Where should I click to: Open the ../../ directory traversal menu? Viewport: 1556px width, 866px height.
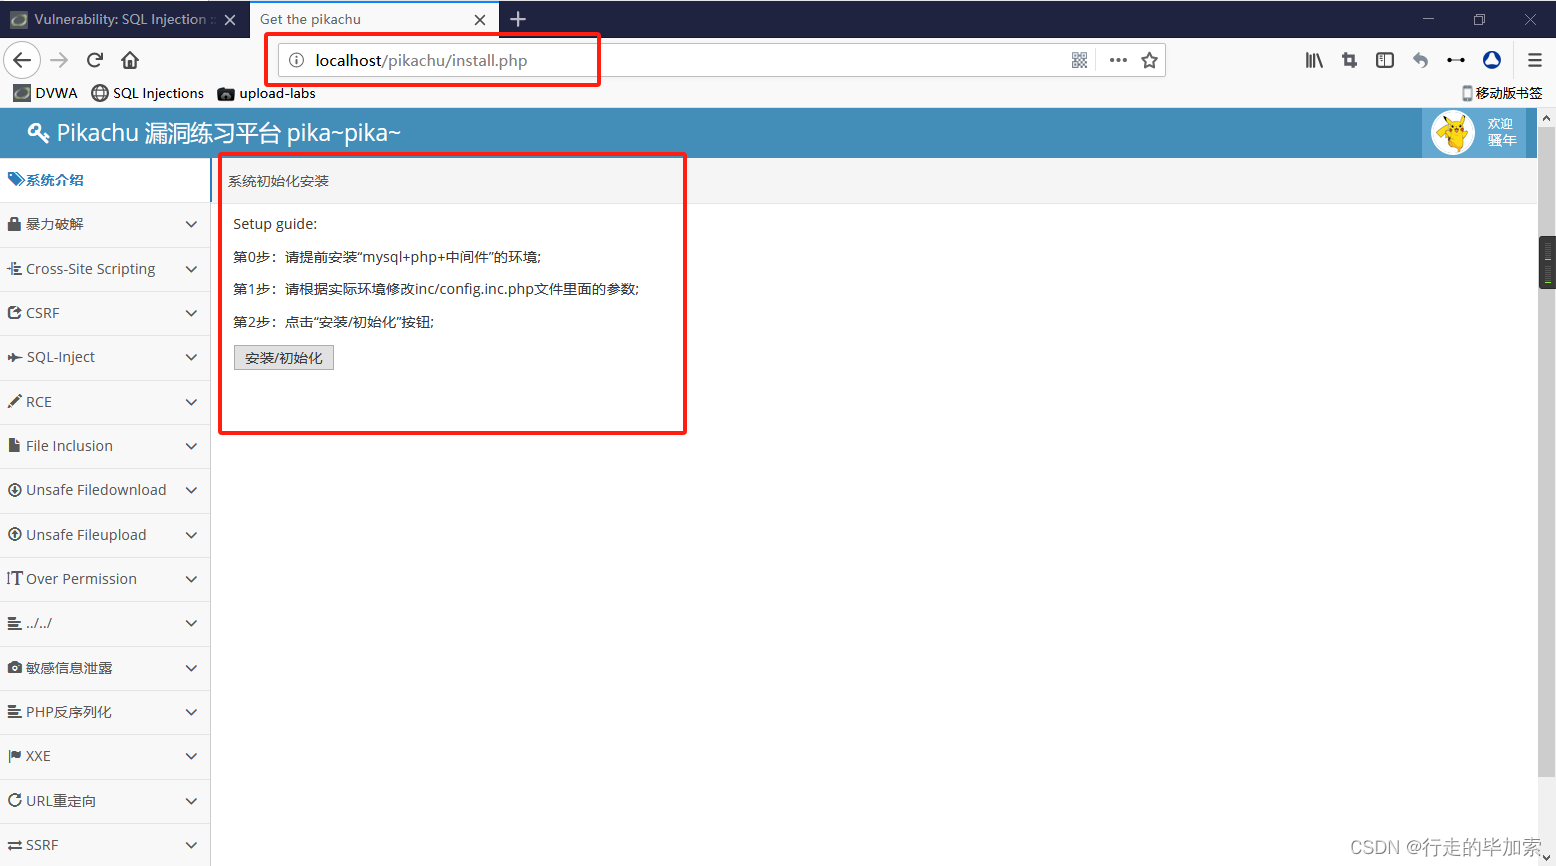tap(105, 623)
